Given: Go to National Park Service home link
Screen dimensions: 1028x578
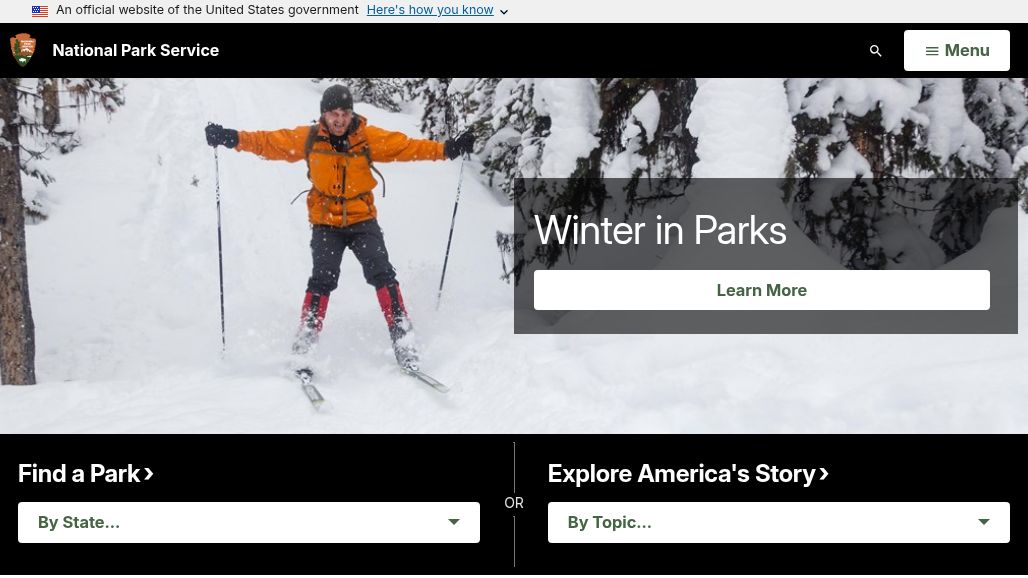Looking at the screenshot, I should 135,50.
